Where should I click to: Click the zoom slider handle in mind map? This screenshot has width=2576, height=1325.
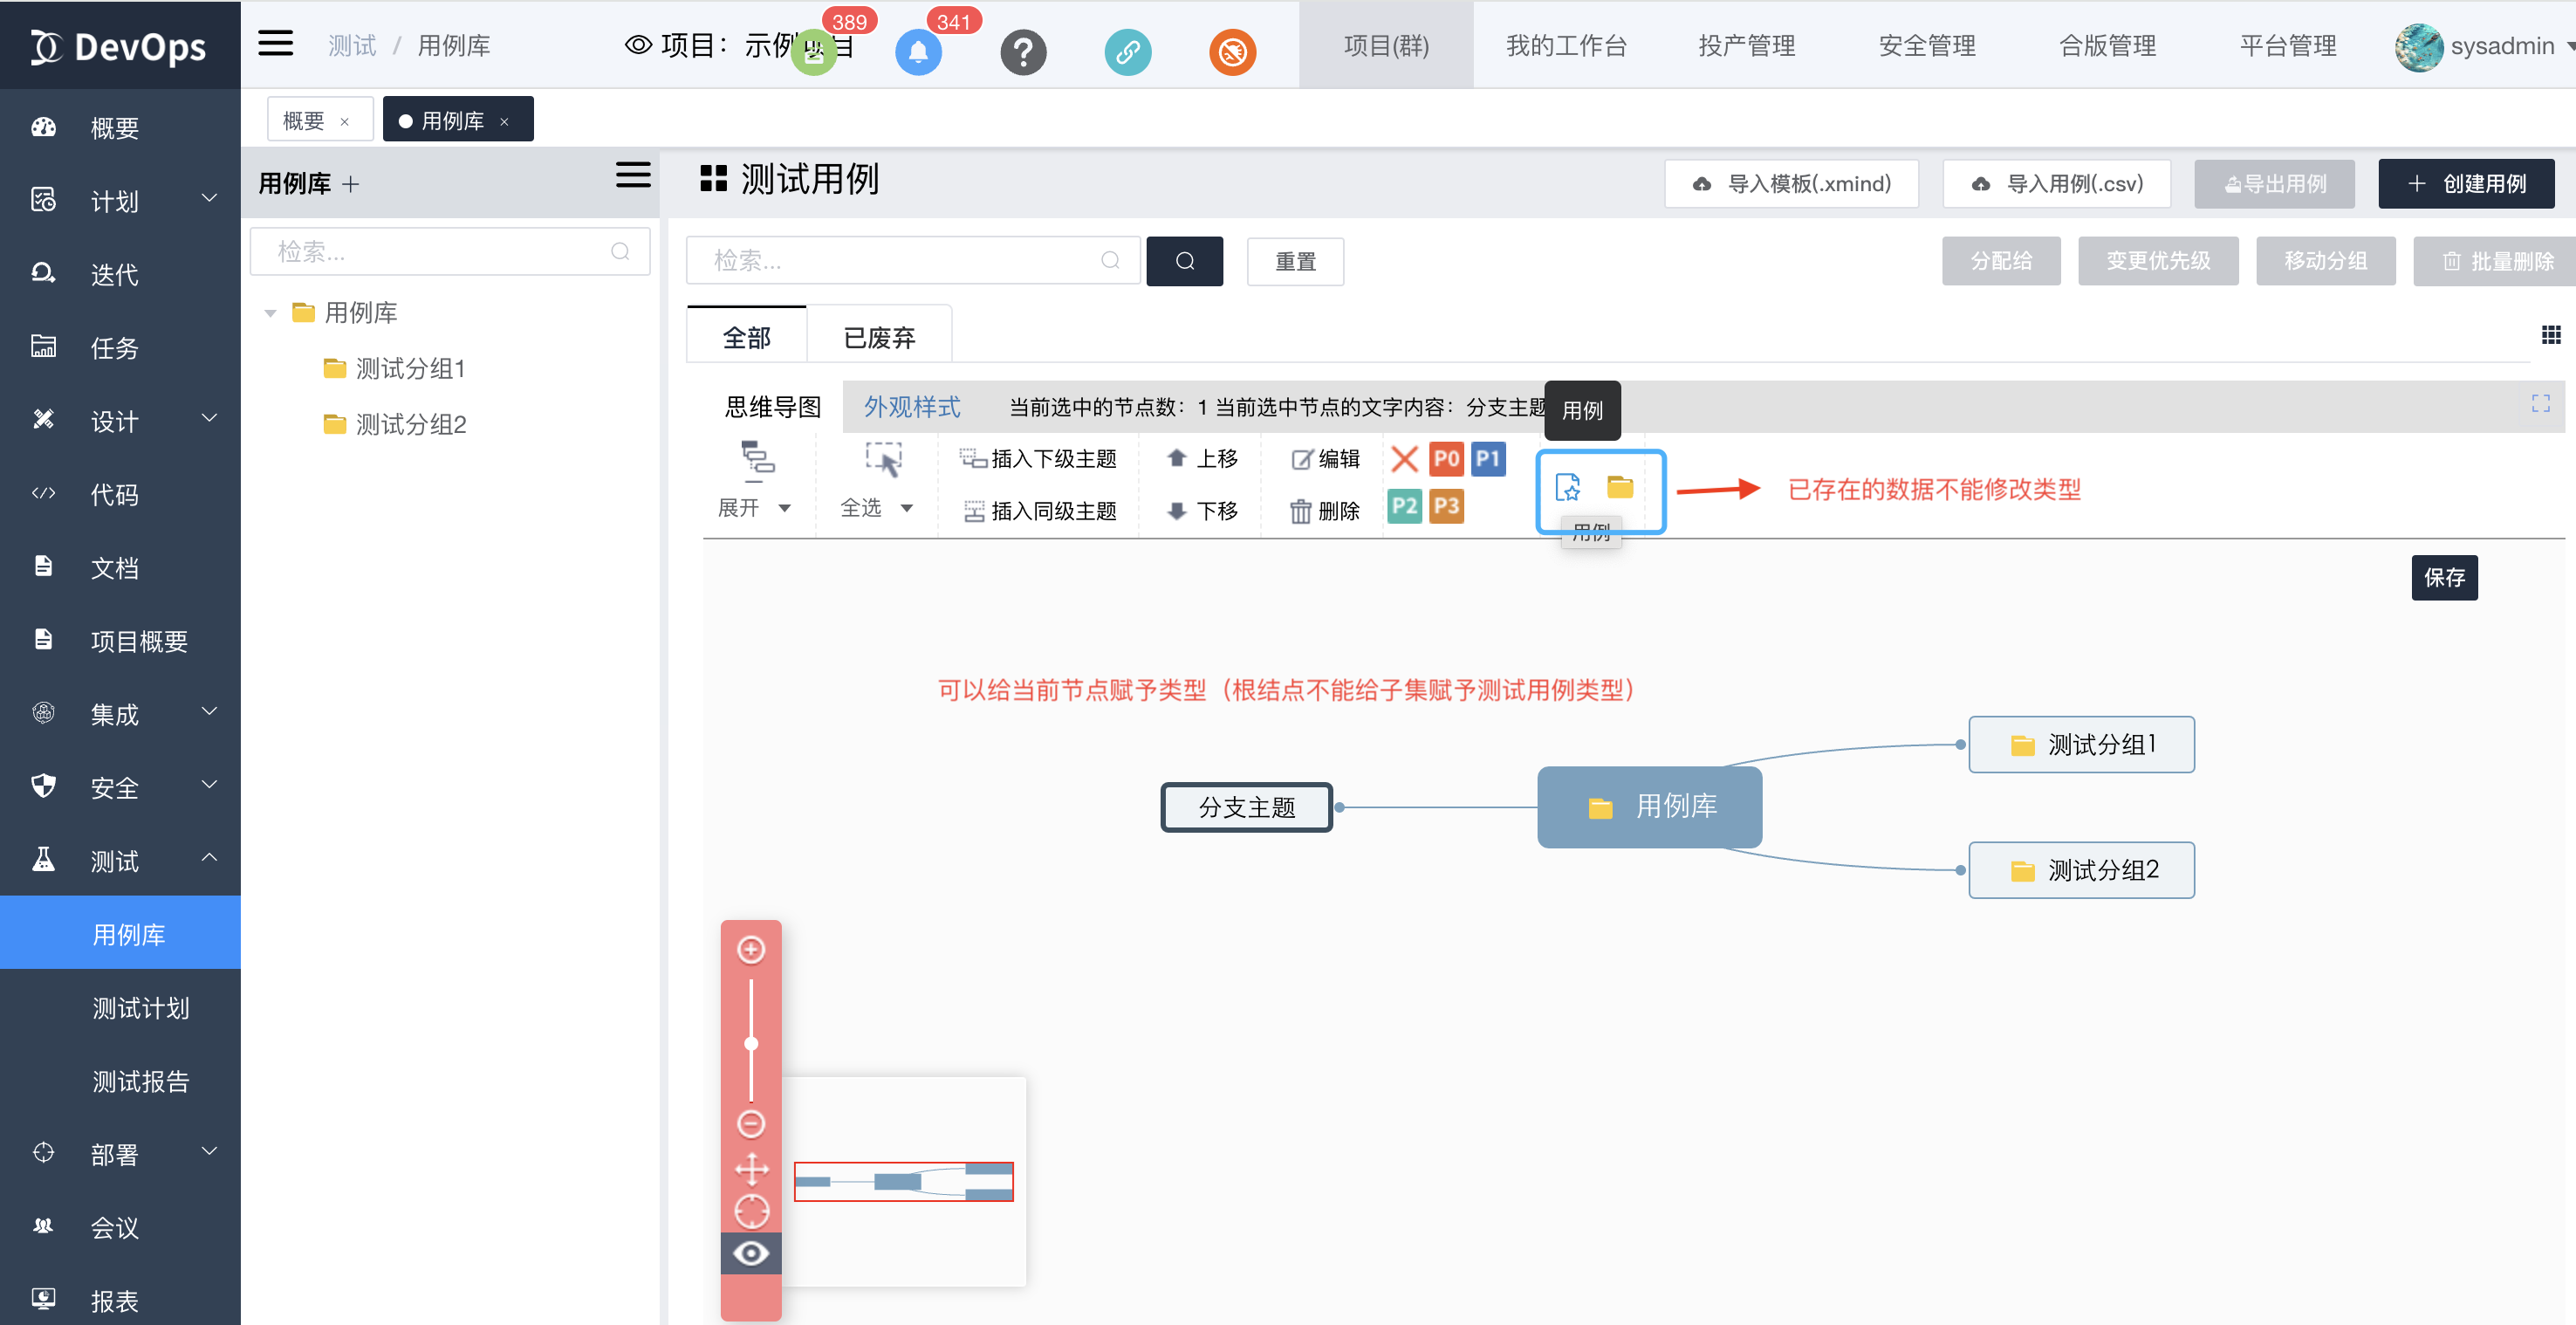751,1043
